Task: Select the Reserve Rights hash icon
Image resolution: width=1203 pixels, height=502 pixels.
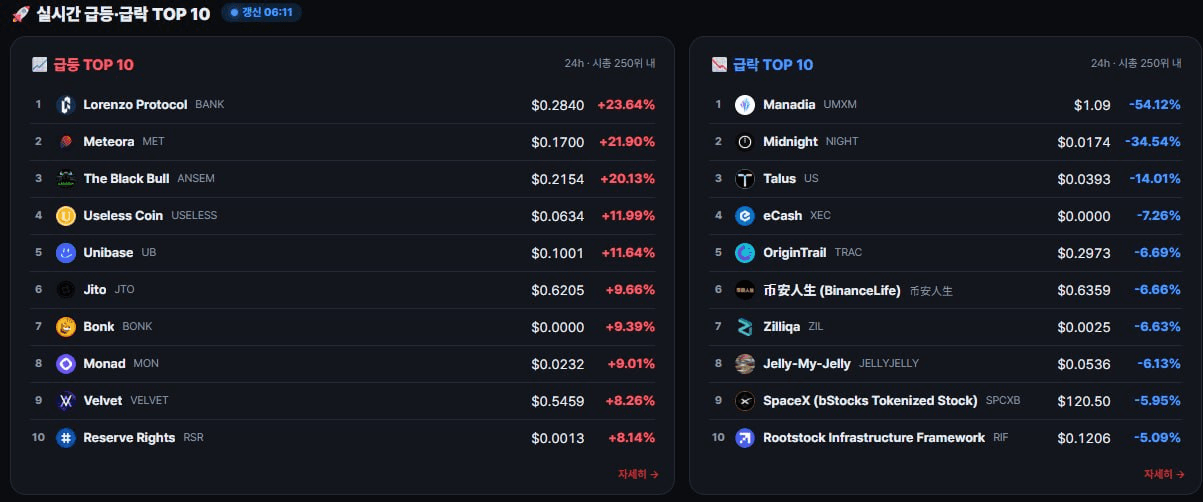Action: [66, 438]
